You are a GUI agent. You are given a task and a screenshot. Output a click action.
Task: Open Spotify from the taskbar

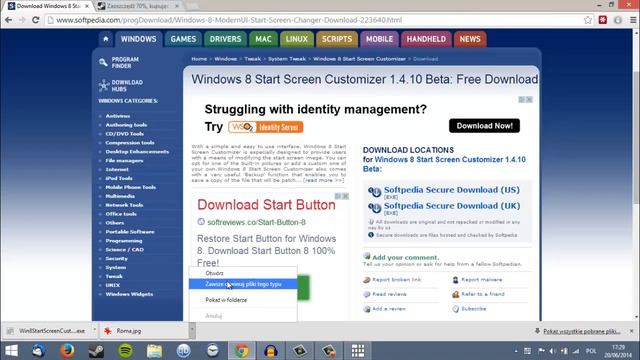[125, 351]
